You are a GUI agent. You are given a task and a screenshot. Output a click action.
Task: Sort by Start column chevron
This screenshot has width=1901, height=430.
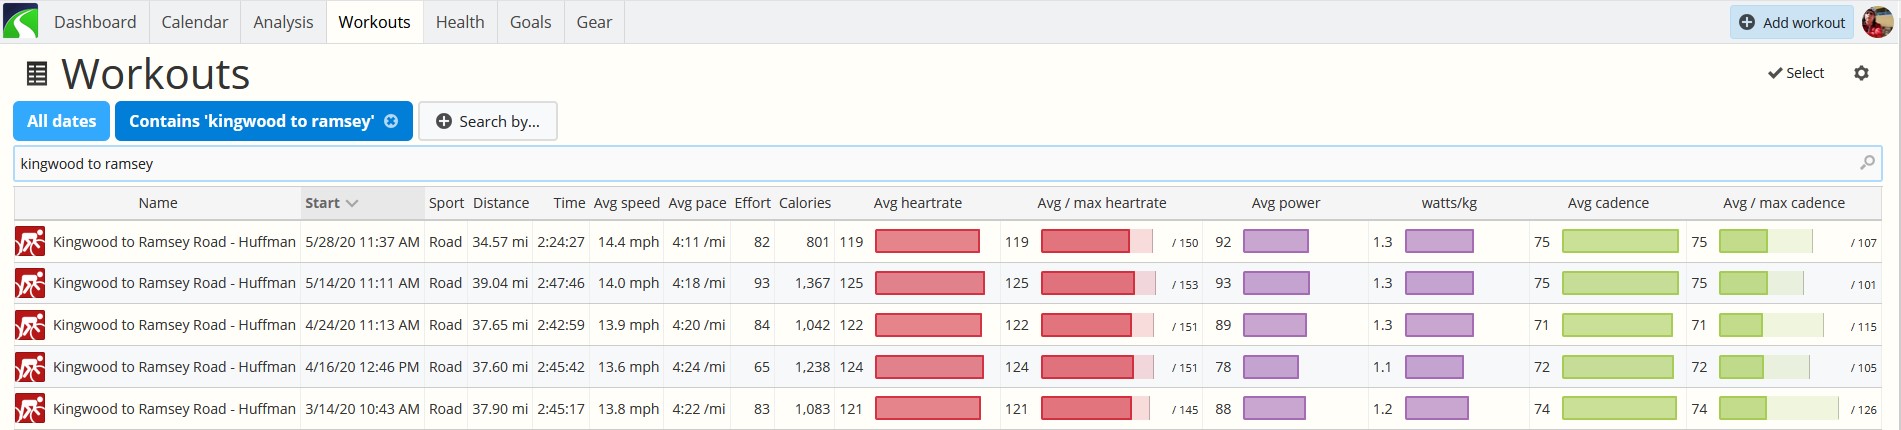(352, 203)
